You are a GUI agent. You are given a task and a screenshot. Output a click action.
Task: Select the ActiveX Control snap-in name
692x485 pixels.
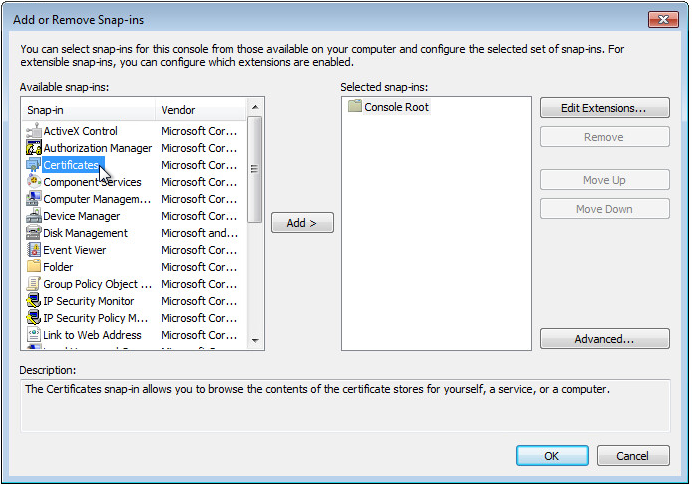(x=80, y=131)
